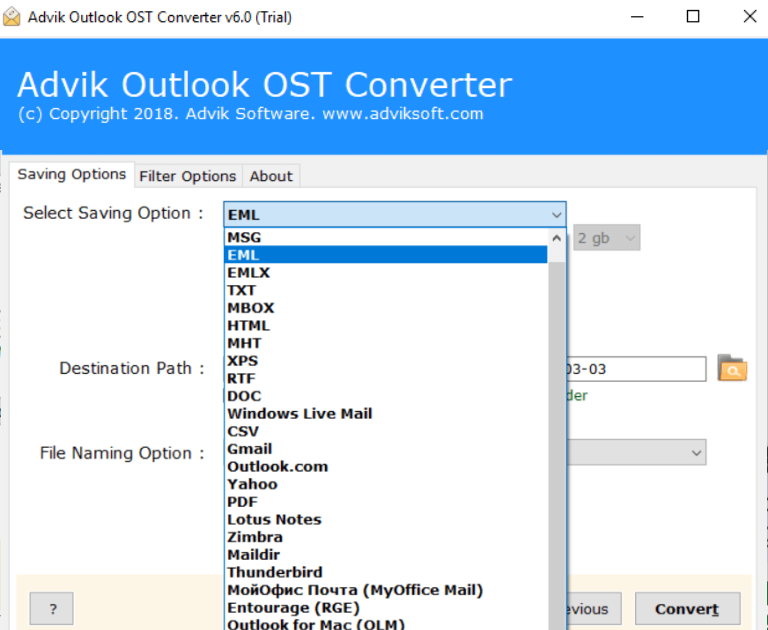Image resolution: width=768 pixels, height=630 pixels.
Task: Maximize the Advik converter window
Action: point(693,17)
